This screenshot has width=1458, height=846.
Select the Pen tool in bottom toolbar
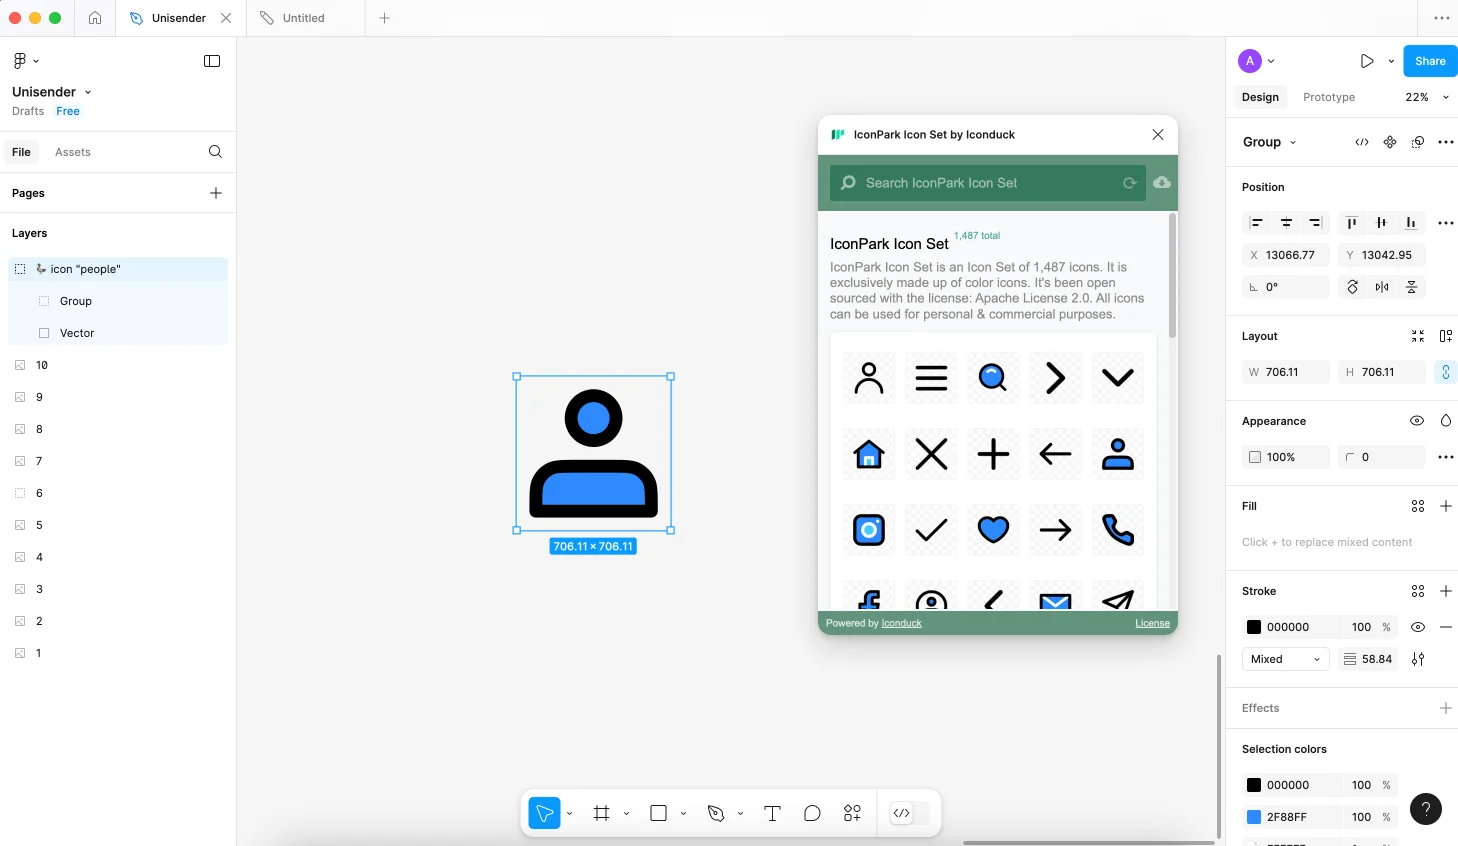point(716,814)
